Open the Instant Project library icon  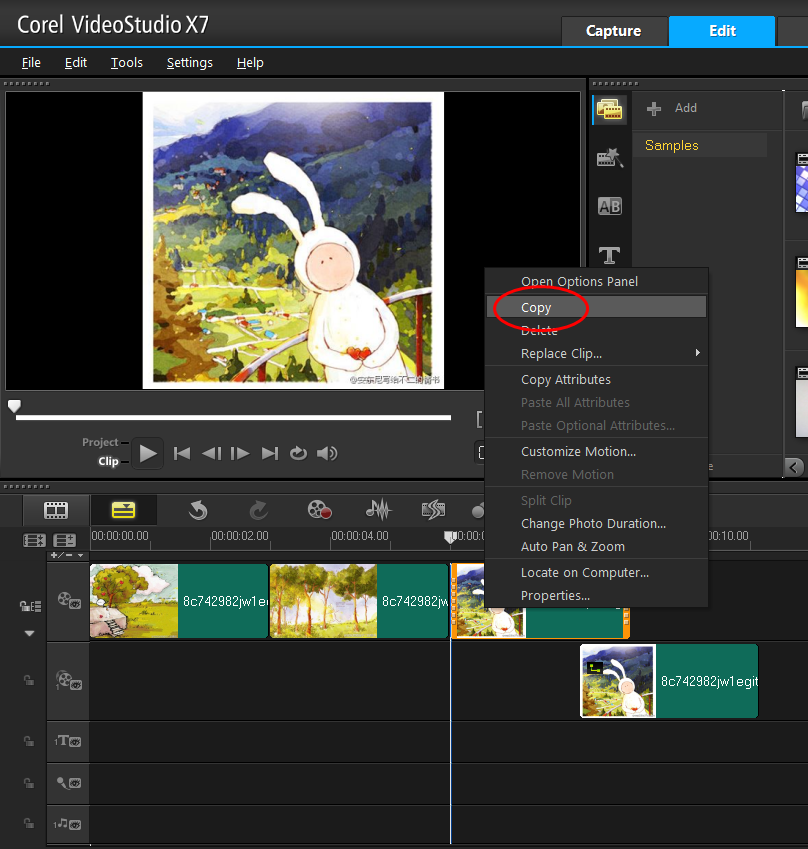pos(609,158)
